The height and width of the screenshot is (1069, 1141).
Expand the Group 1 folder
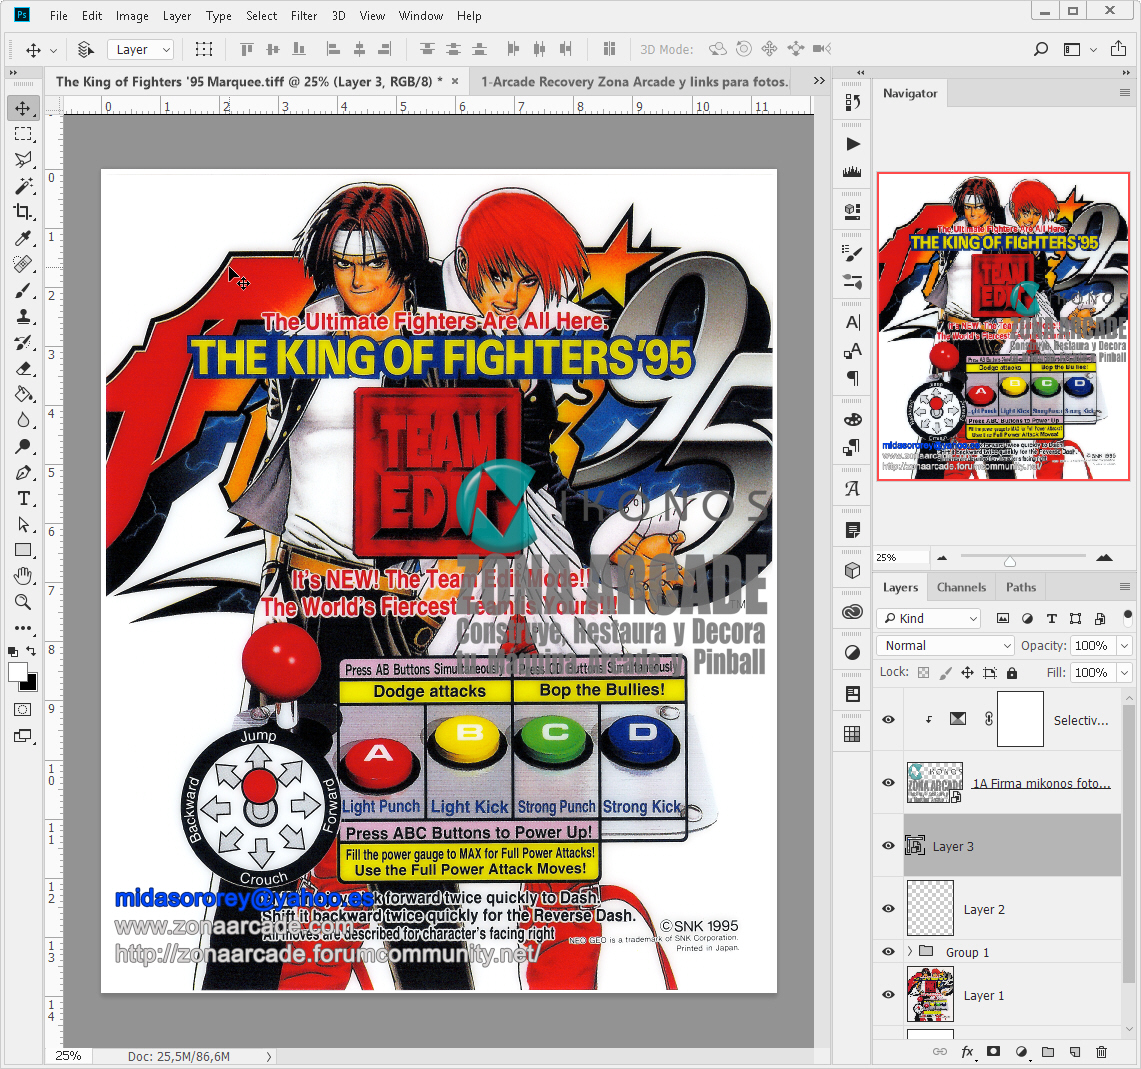coord(911,951)
